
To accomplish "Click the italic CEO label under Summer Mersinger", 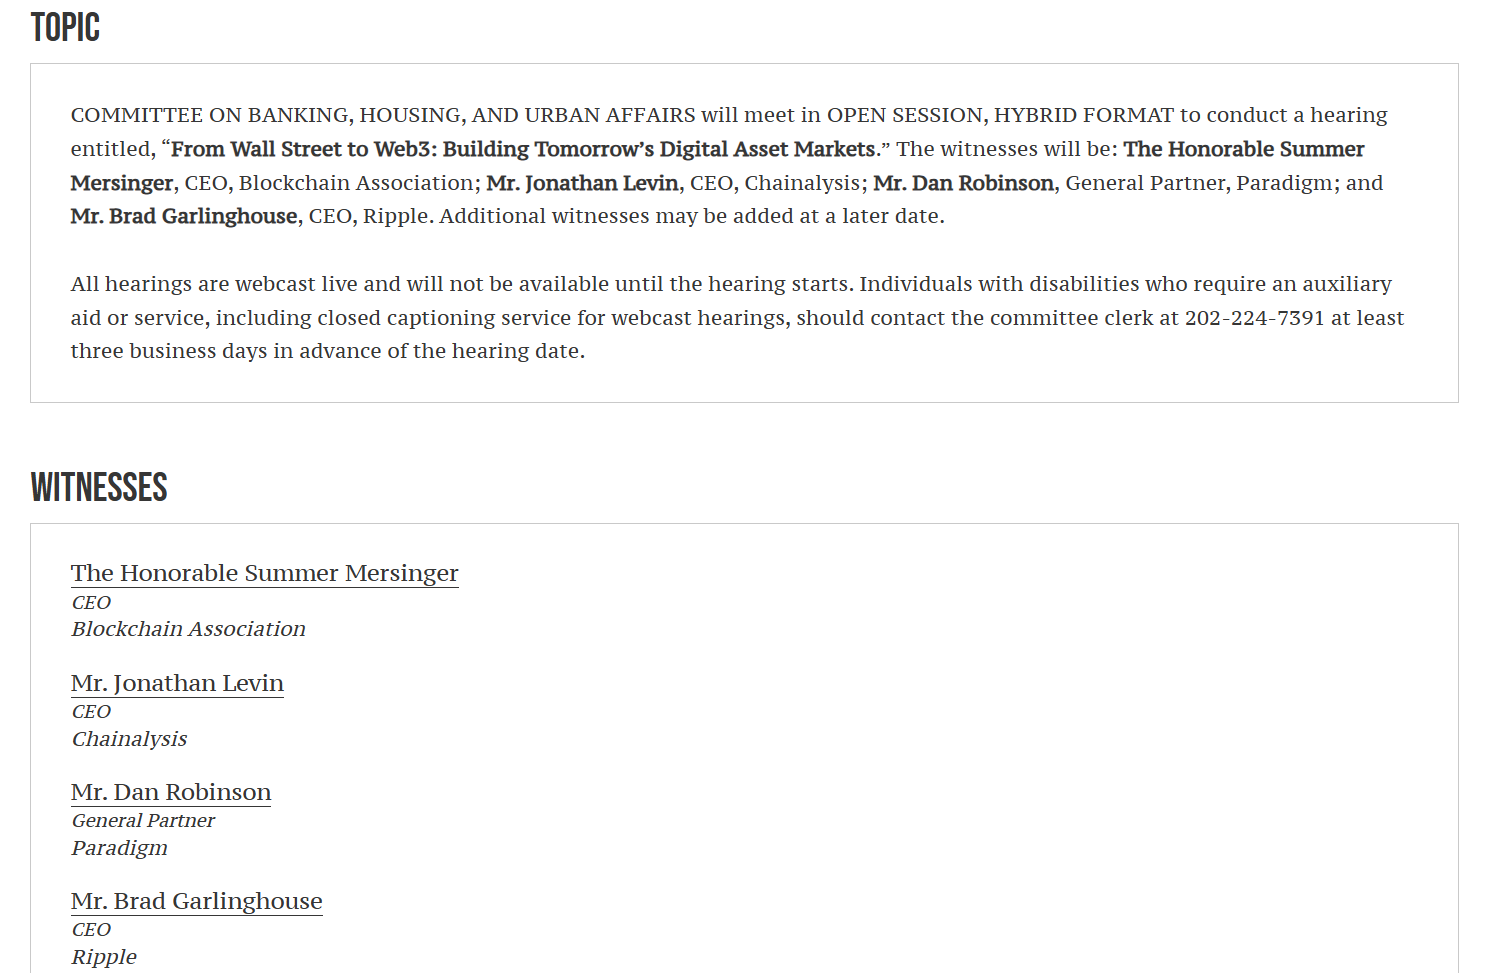I will tap(91, 602).
